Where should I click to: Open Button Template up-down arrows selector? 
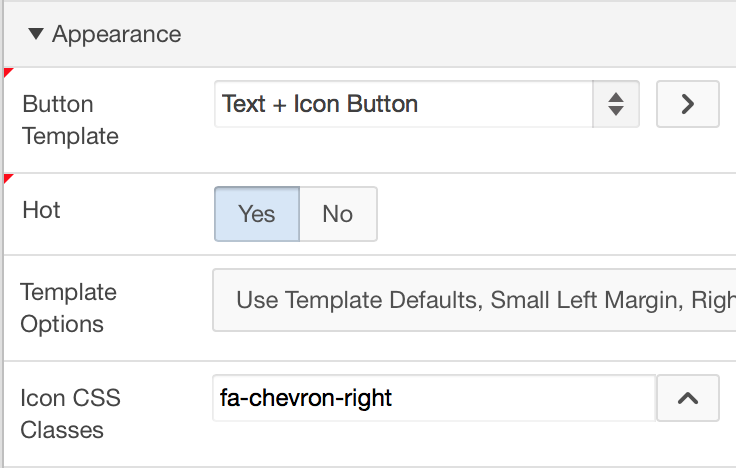616,104
